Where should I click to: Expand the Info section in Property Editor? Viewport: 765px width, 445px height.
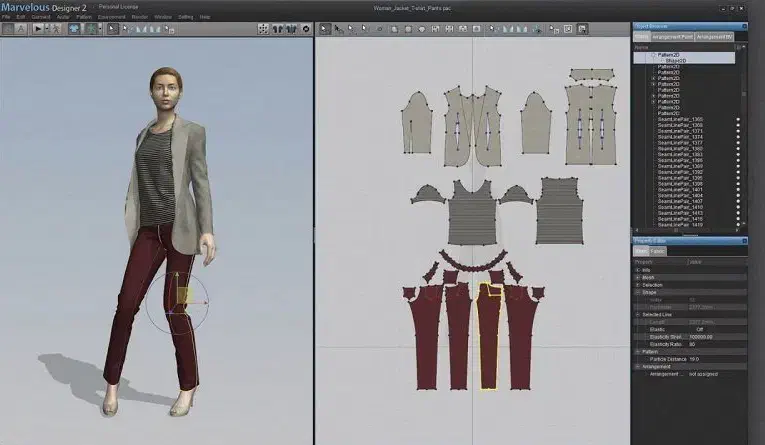(638, 270)
